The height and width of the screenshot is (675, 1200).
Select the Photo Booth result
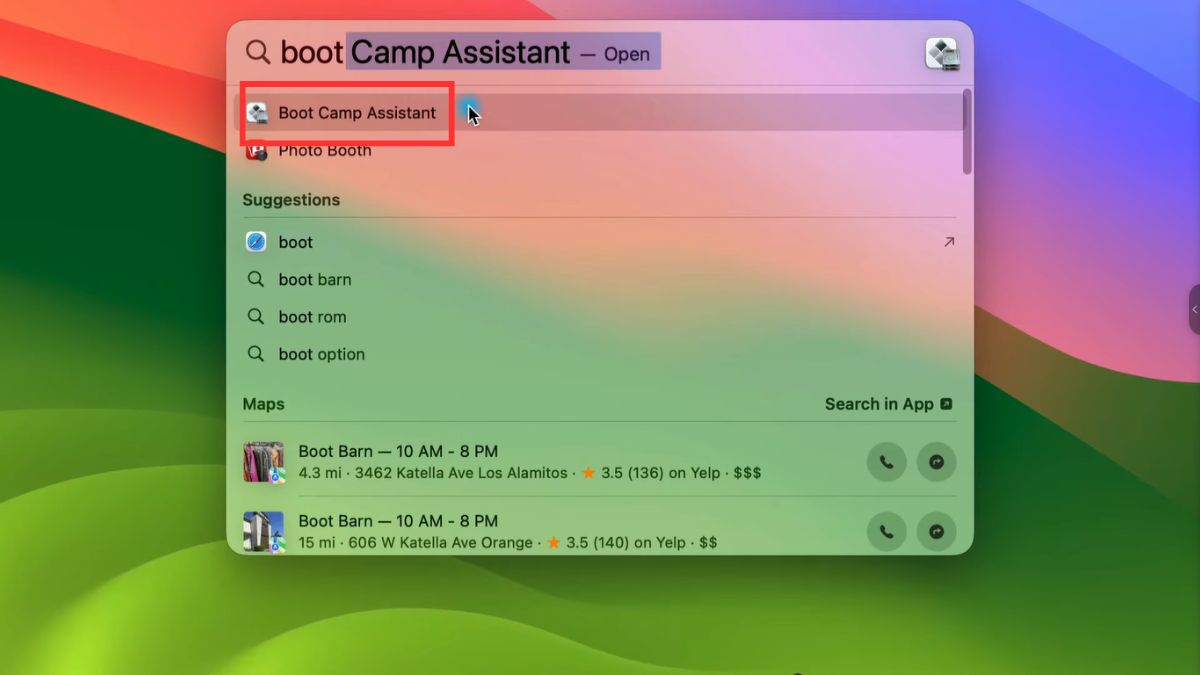coord(598,150)
